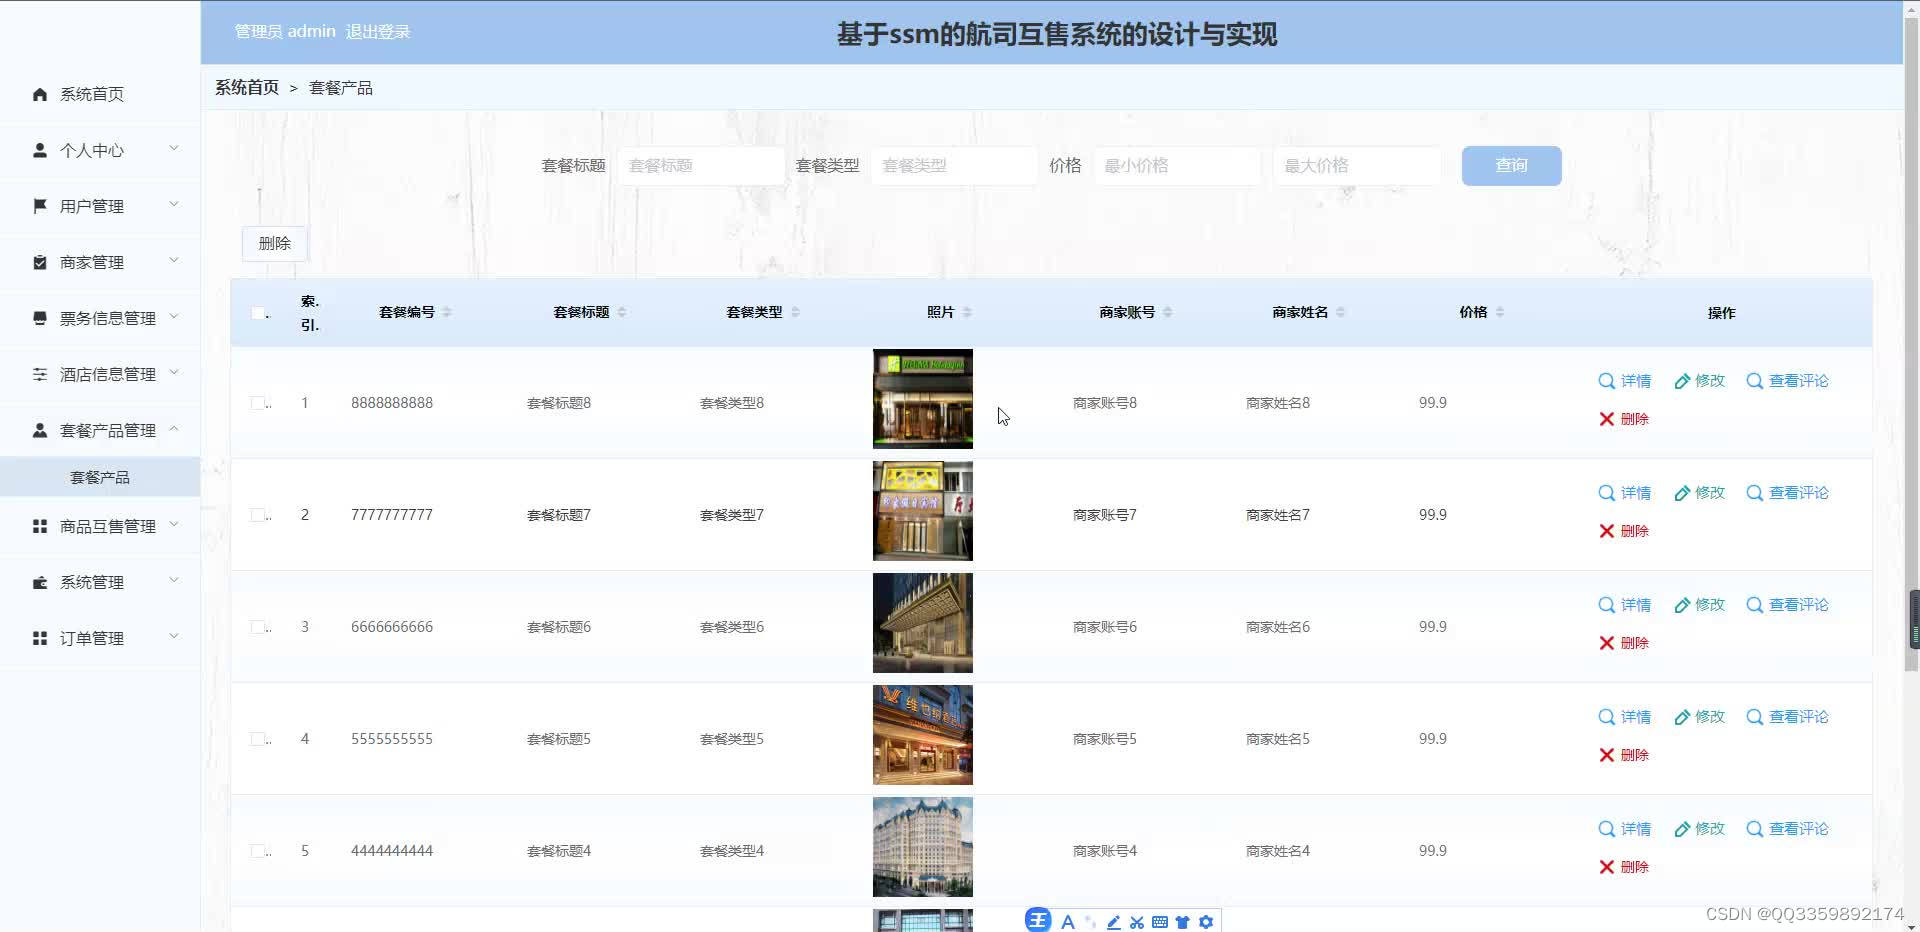
Task: Click the settings gear in the floating input toolbar
Action: pos(1206,922)
